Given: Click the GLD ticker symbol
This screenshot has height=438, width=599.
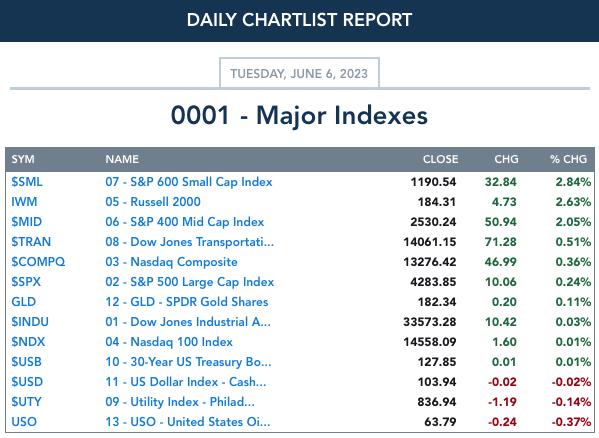Looking at the screenshot, I should 23,302.
